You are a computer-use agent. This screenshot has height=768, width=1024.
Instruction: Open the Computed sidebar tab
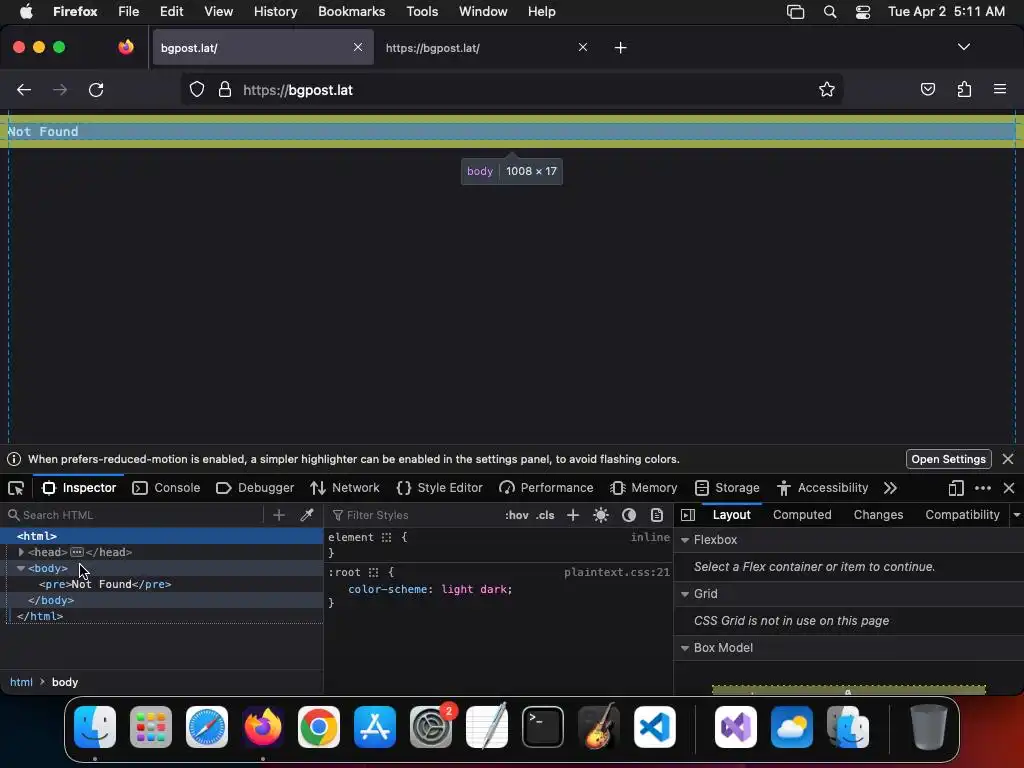click(x=802, y=515)
